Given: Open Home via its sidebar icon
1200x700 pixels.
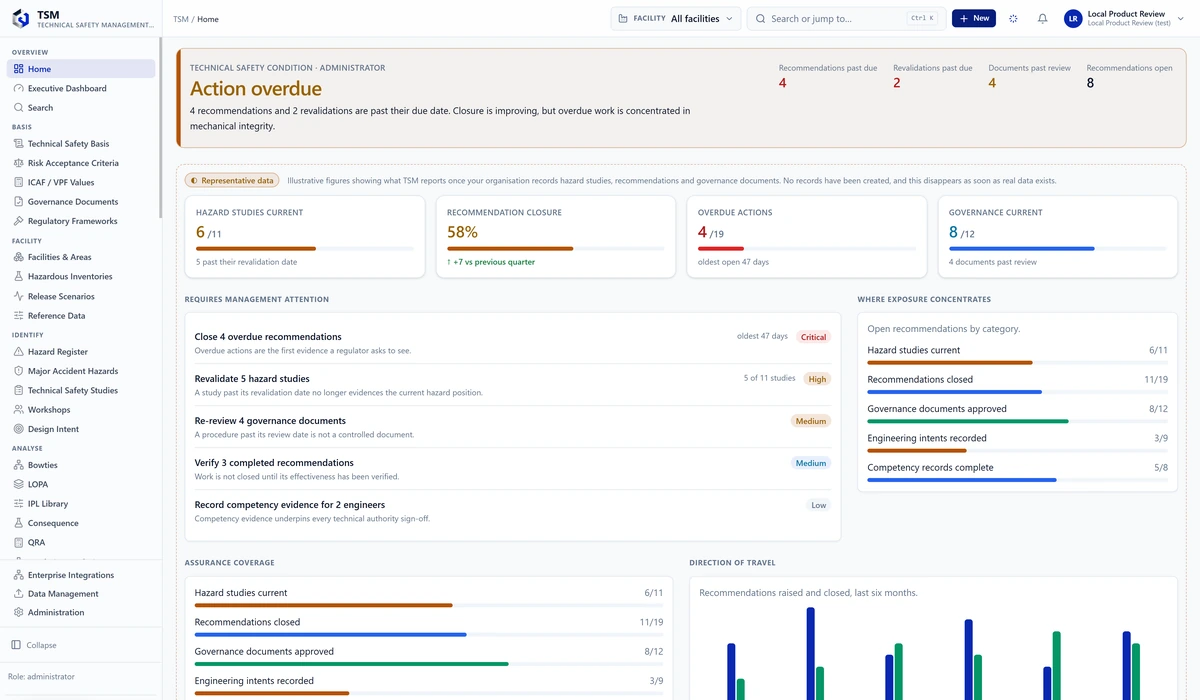Looking at the screenshot, I should click(18, 69).
